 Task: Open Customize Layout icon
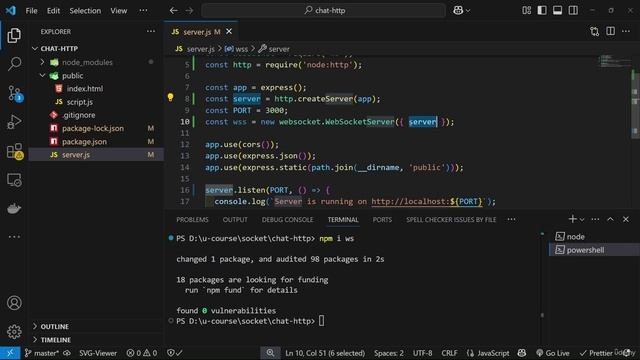pyautogui.click(x=527, y=11)
